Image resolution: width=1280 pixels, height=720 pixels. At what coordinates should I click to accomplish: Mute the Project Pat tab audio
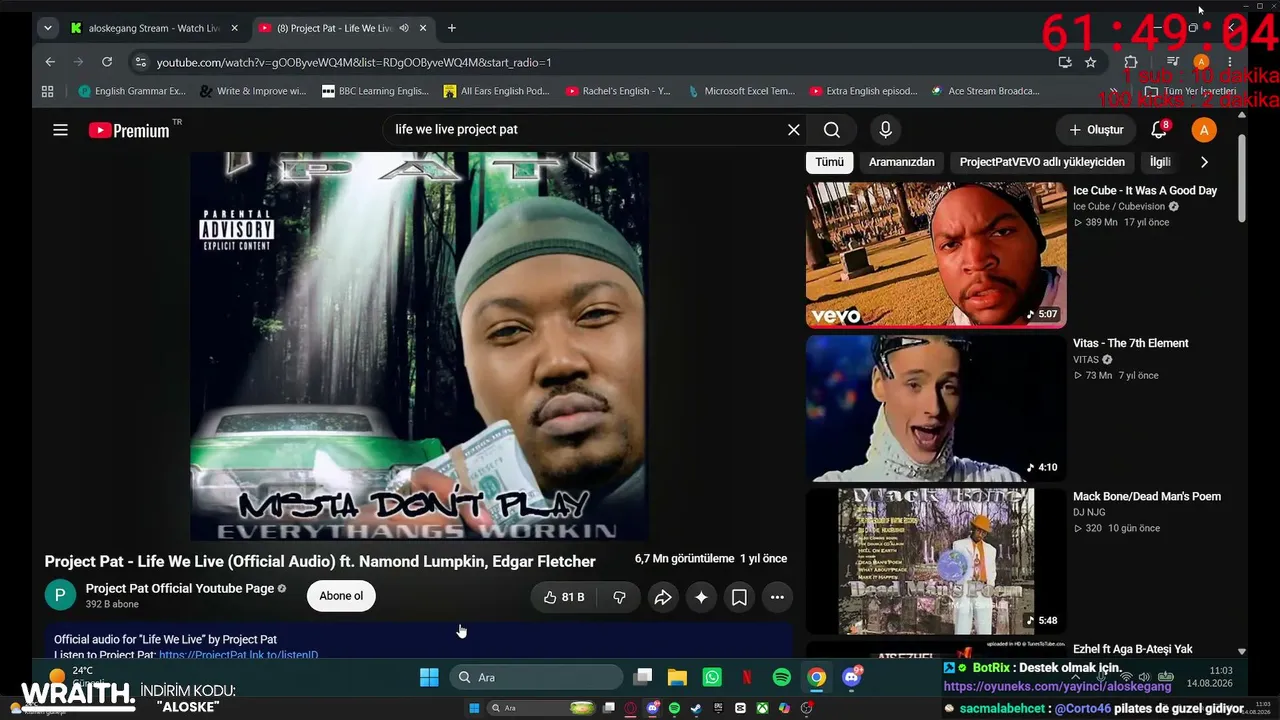[x=404, y=28]
